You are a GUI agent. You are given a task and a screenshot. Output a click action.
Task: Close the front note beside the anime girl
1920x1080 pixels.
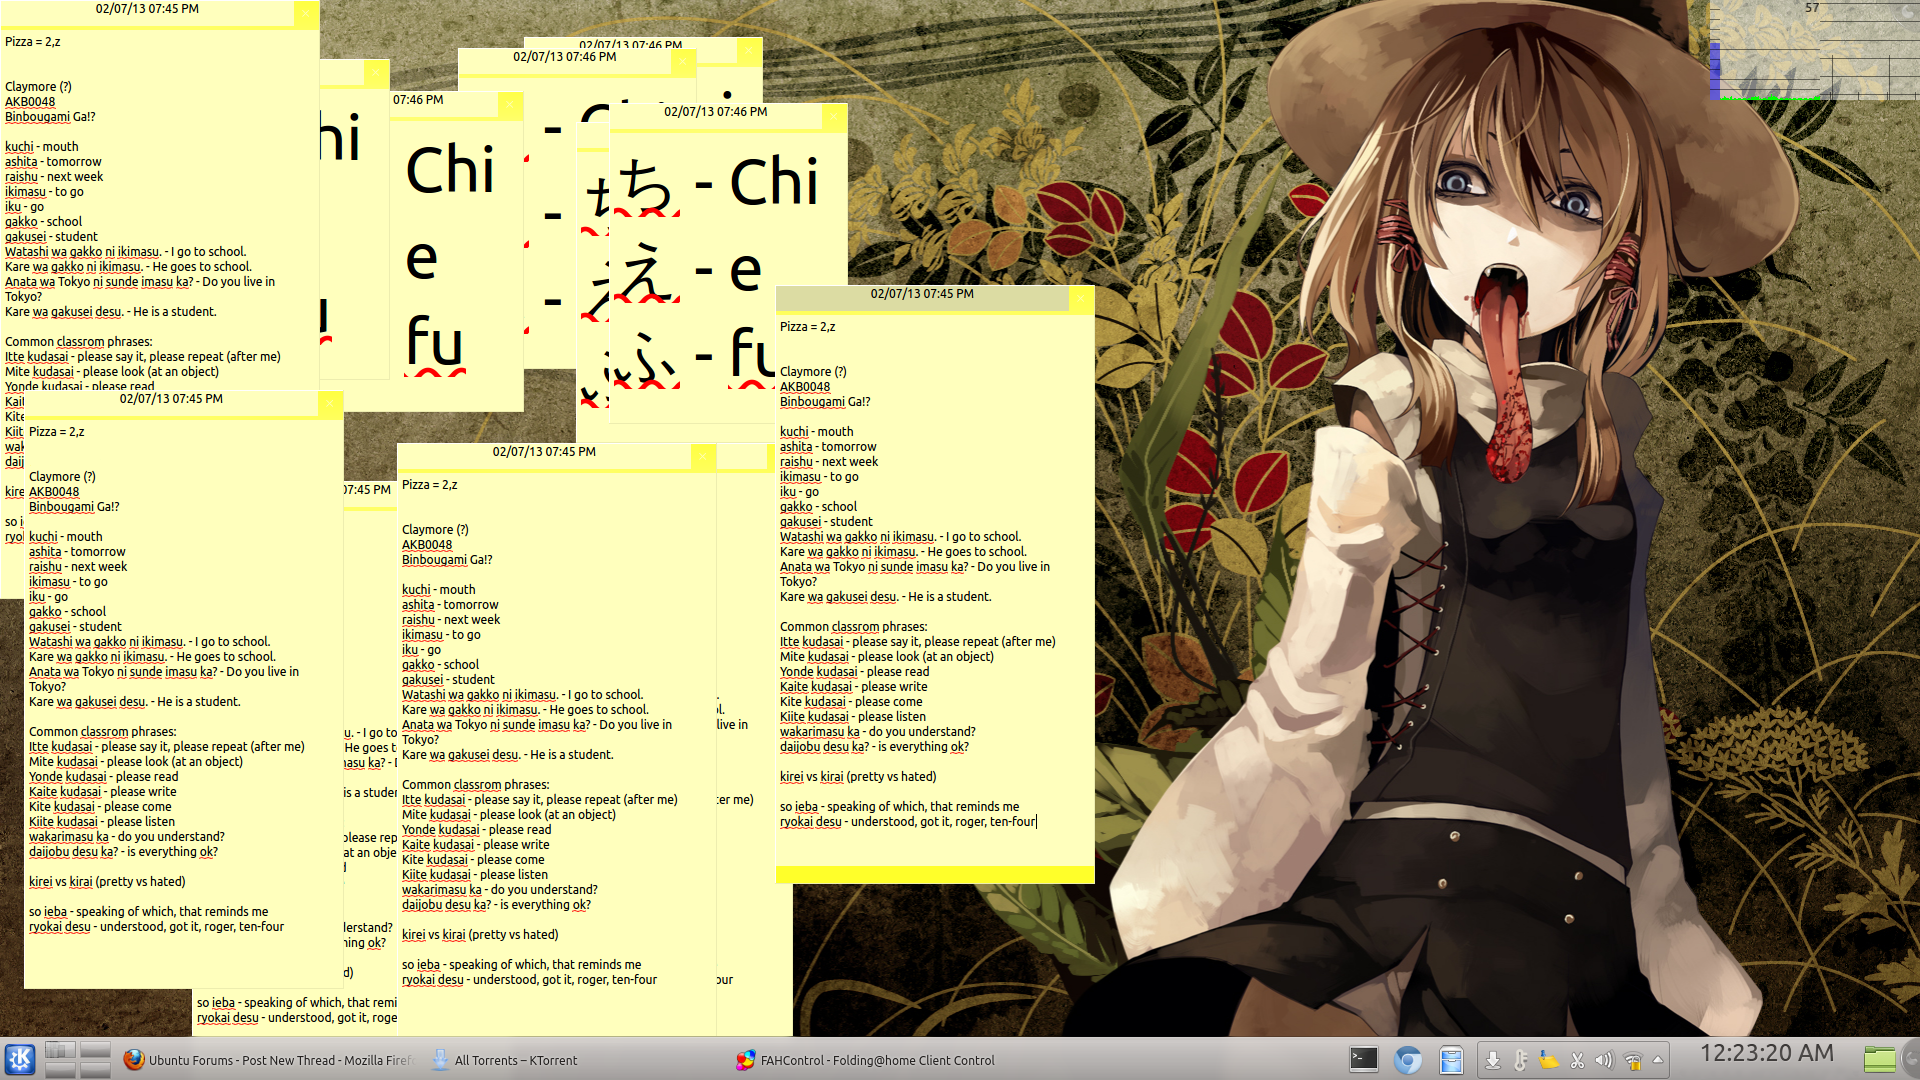[1080, 299]
